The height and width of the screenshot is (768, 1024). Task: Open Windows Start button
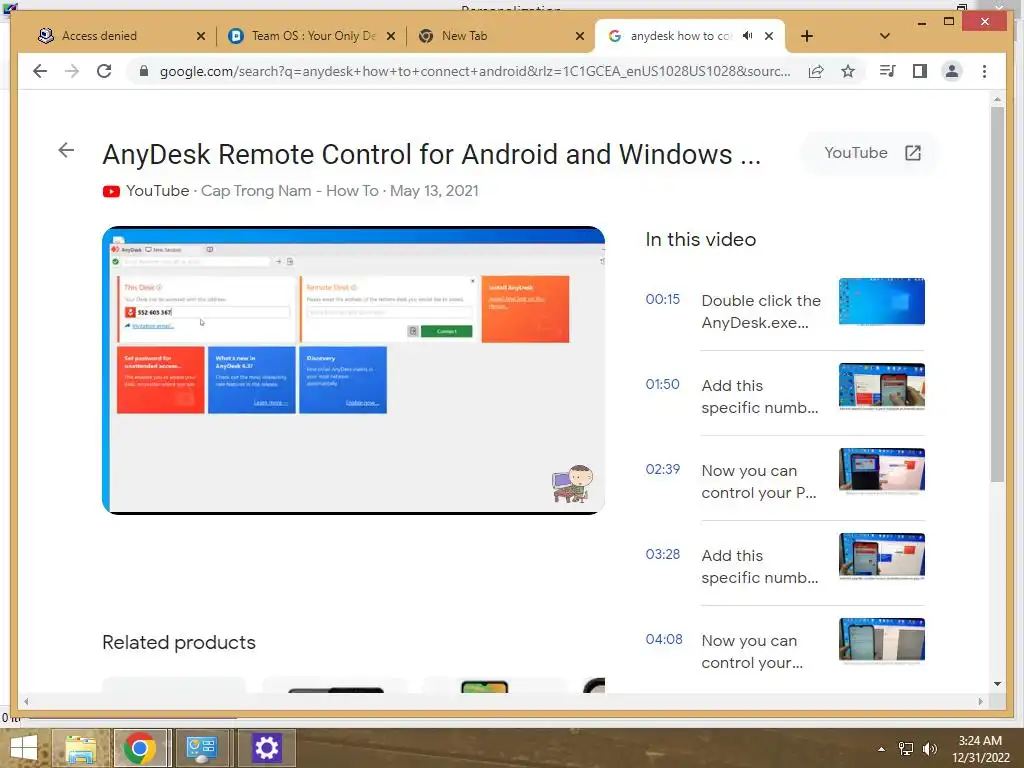click(24, 748)
